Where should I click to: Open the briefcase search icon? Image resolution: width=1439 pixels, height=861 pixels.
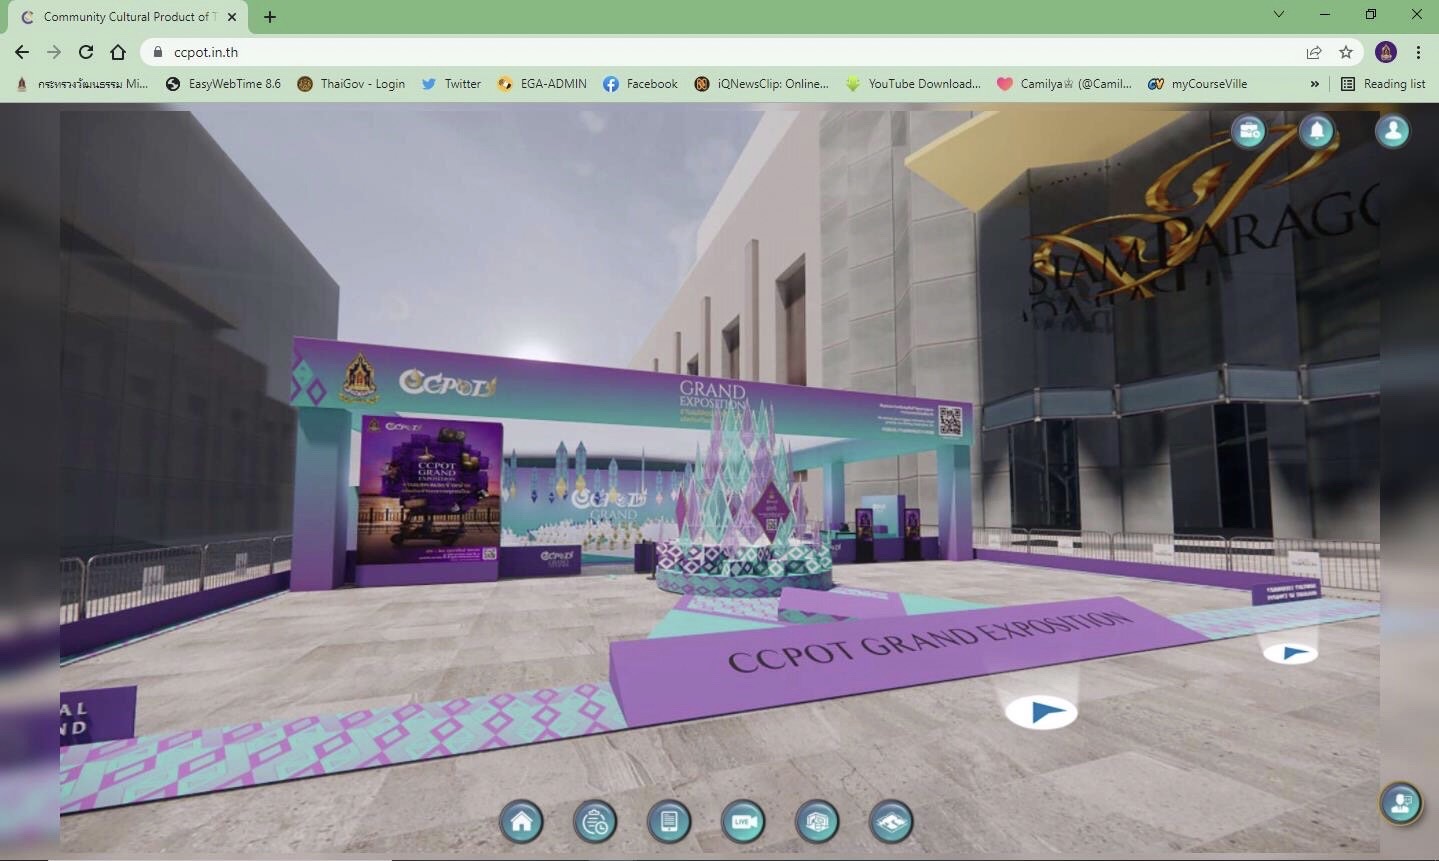tap(1248, 131)
